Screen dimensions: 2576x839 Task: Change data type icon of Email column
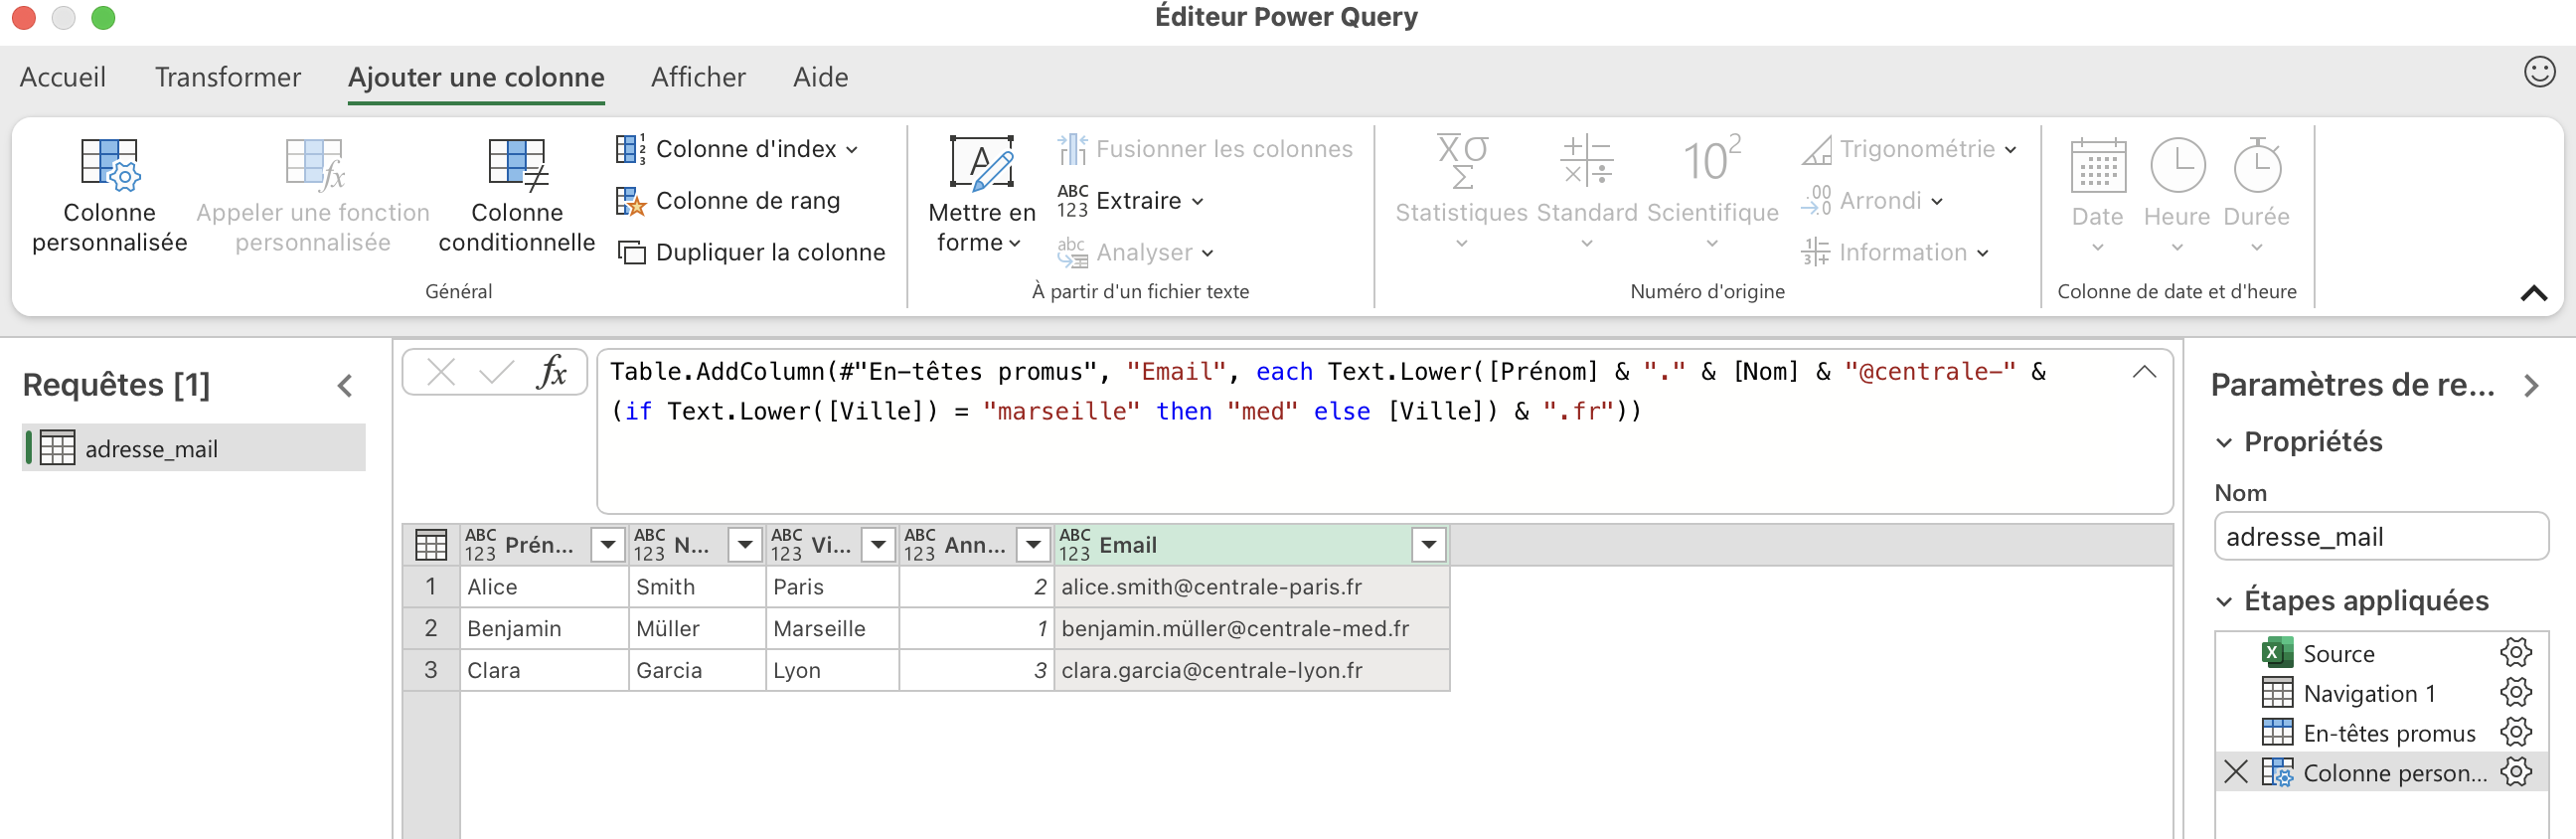coord(1074,545)
